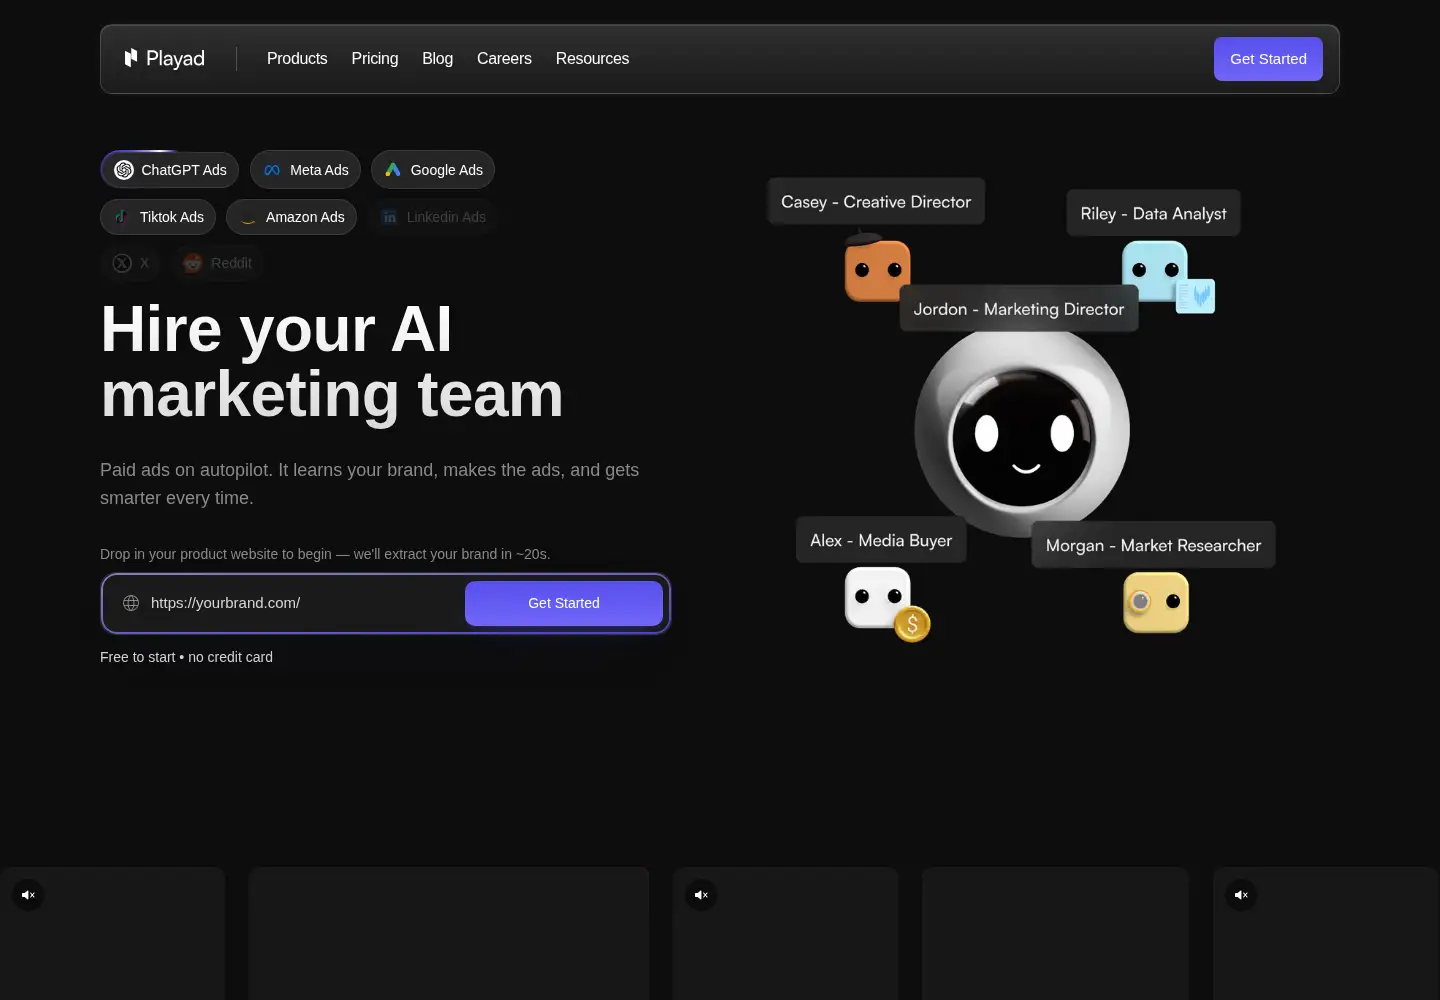Screen dimensions: 1440x1000
Task: Click the Jordon - Marketing Director label
Action: point(1019,309)
